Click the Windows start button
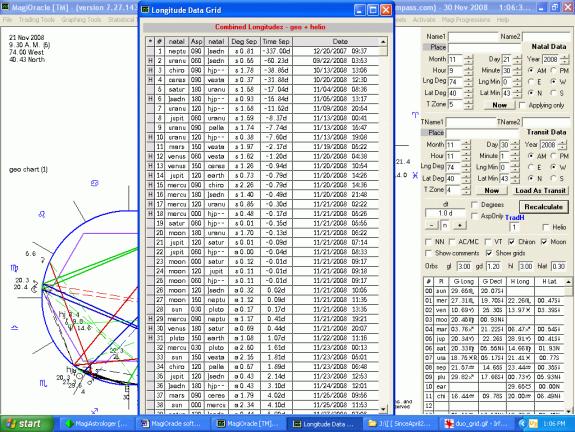Image resolution: width=575 pixels, height=432 pixels. (x=26, y=424)
